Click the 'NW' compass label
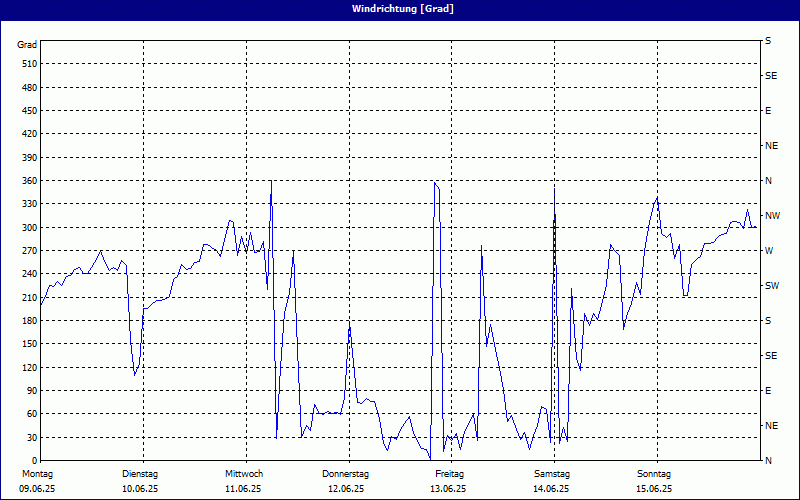The width and height of the screenshot is (800, 500). tap(772, 216)
